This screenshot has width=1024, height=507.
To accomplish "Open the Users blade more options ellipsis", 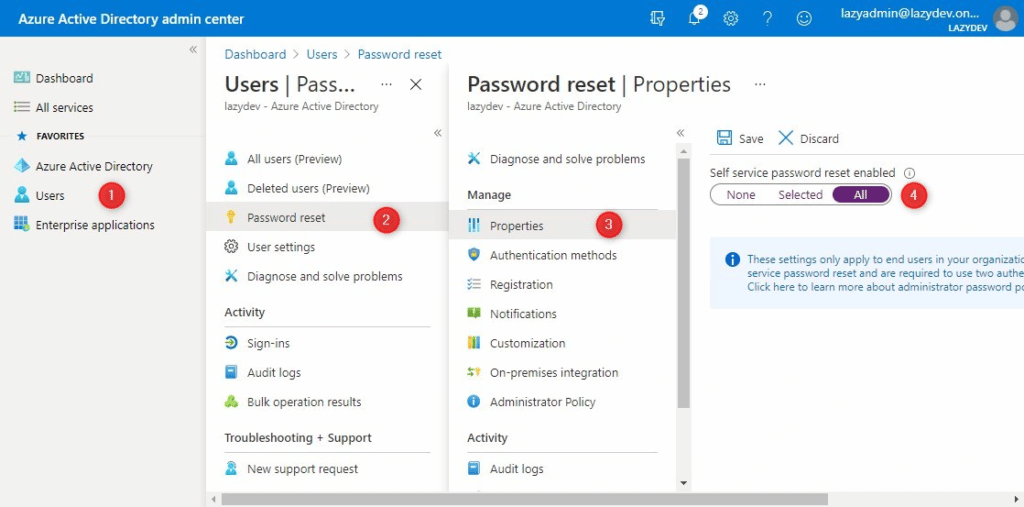I will coord(387,85).
